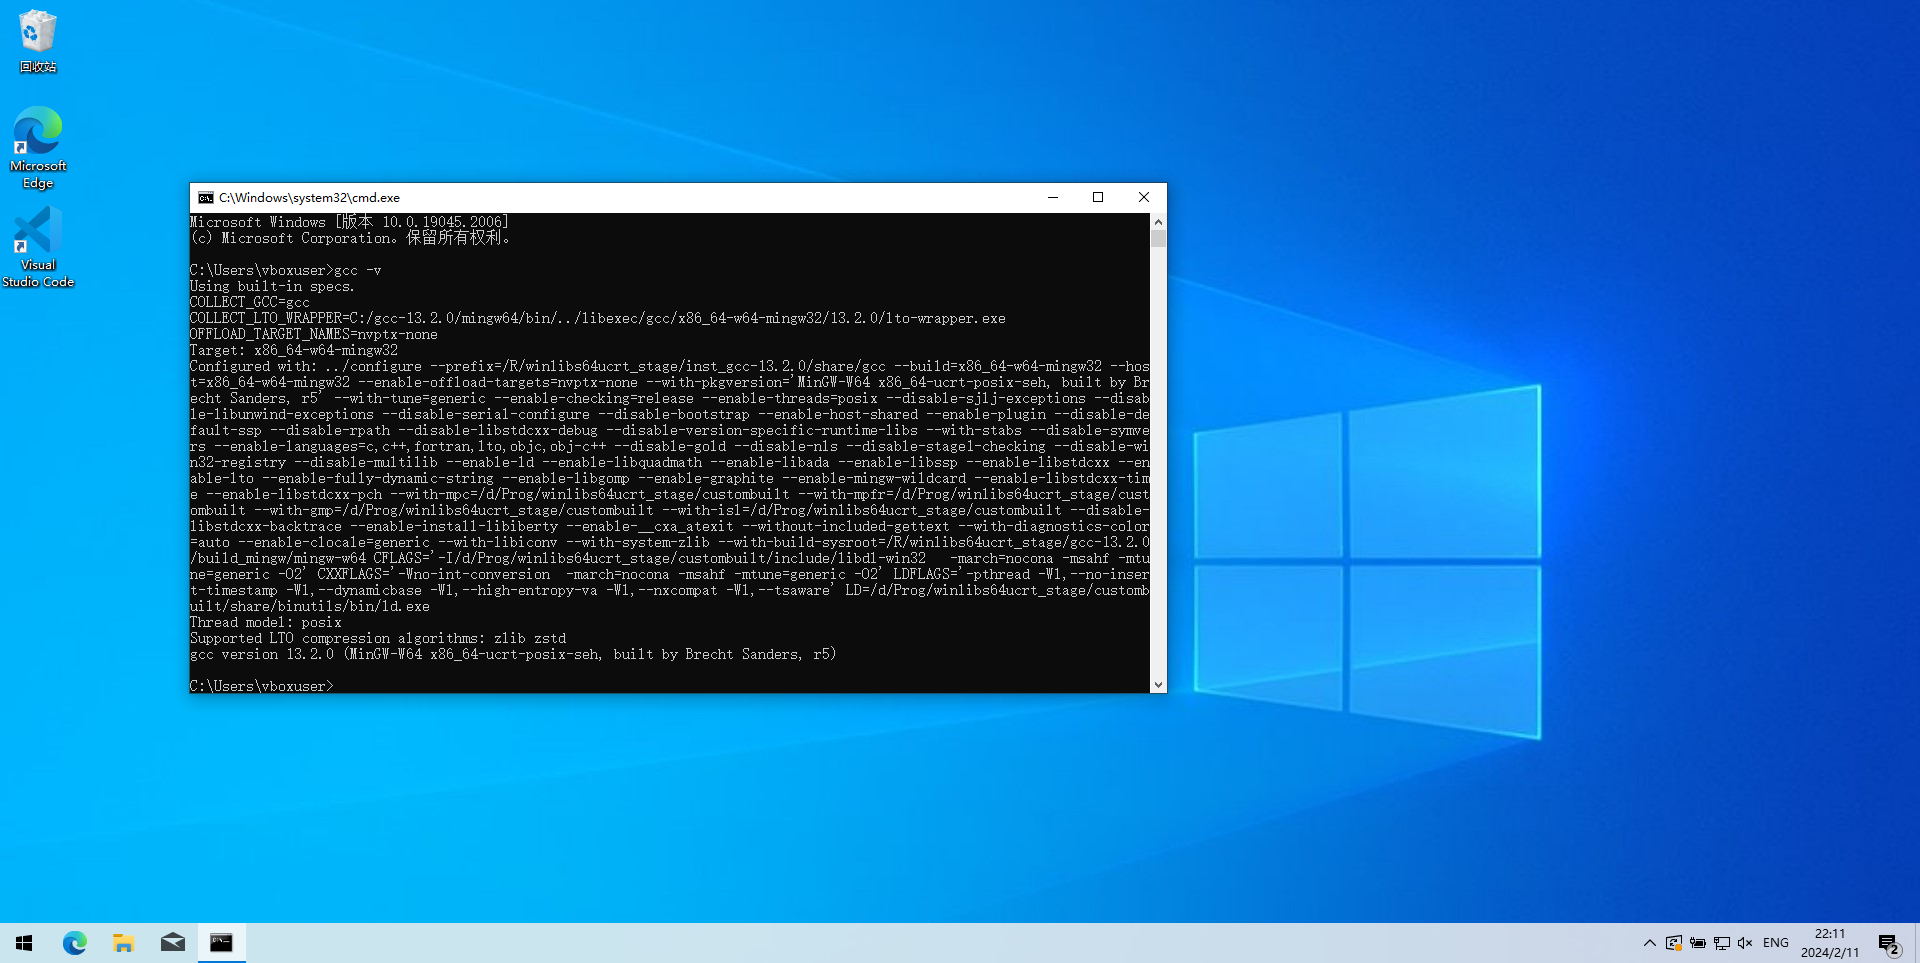
Task: Click the 'Microsoft Windows' version line
Action: (350, 222)
